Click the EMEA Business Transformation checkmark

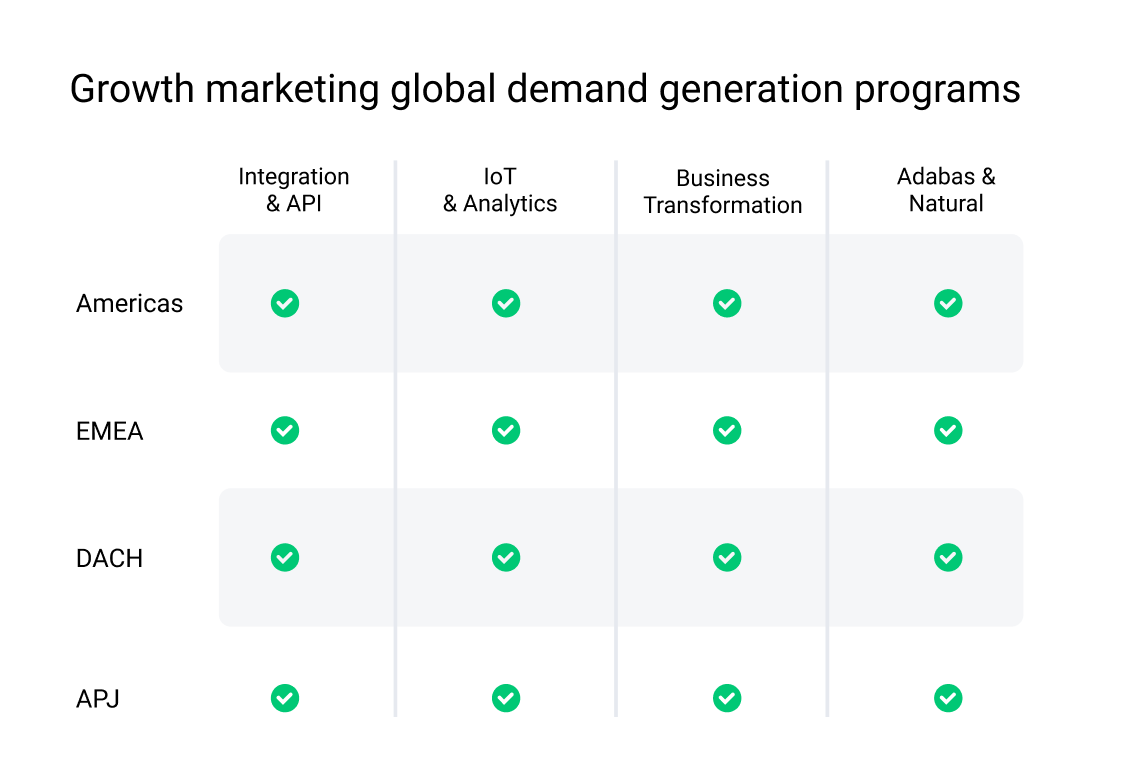pyautogui.click(x=727, y=431)
